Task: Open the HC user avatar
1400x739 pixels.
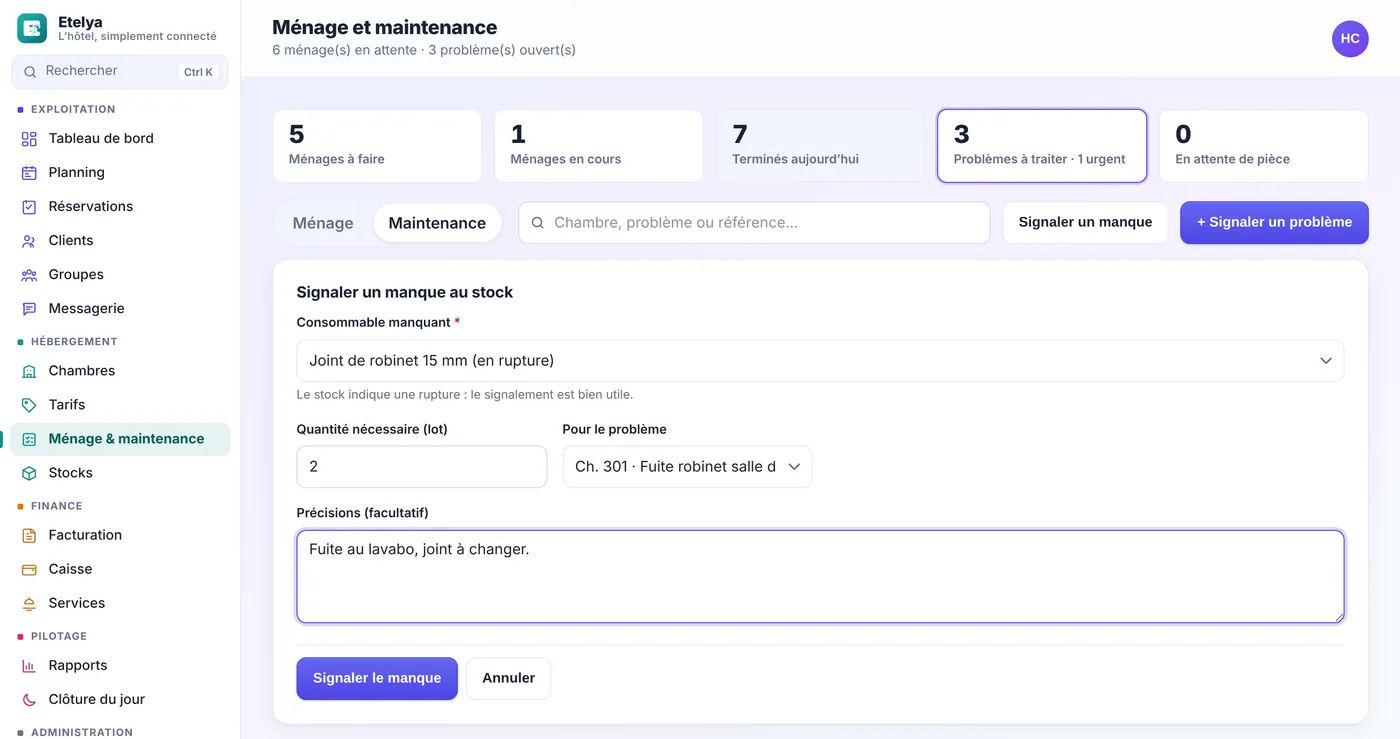Action: [x=1350, y=39]
